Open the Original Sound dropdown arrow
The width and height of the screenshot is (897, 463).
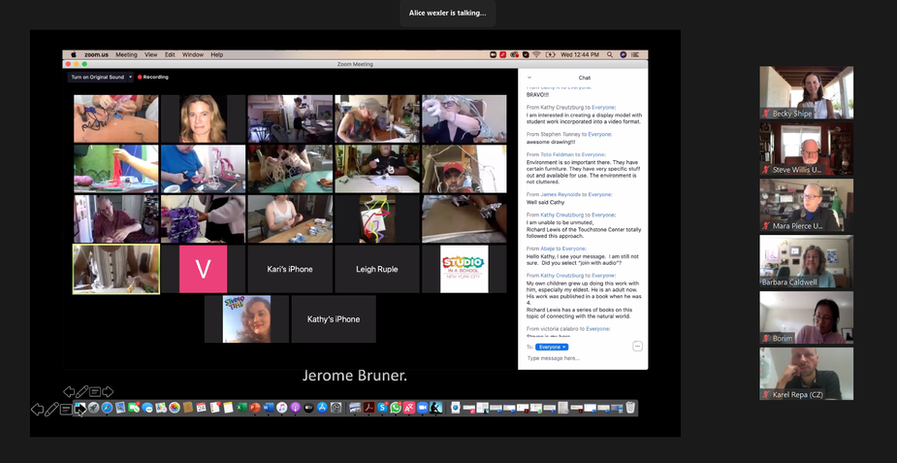[x=130, y=77]
